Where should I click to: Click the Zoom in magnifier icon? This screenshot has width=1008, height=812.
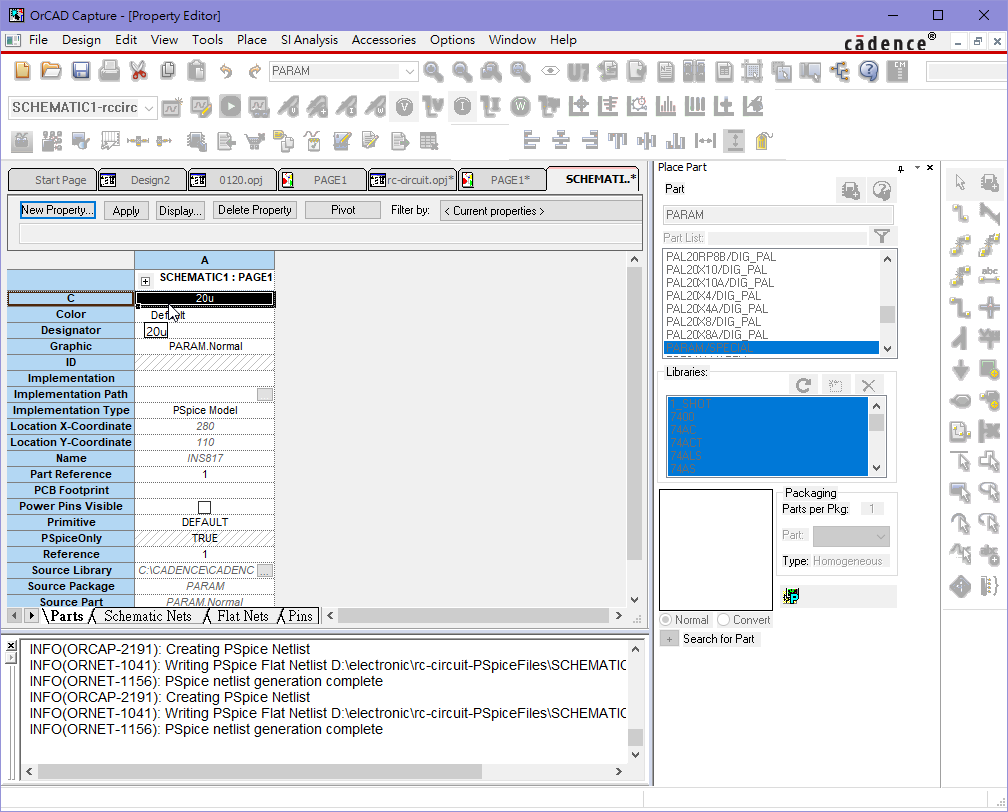click(x=433, y=71)
